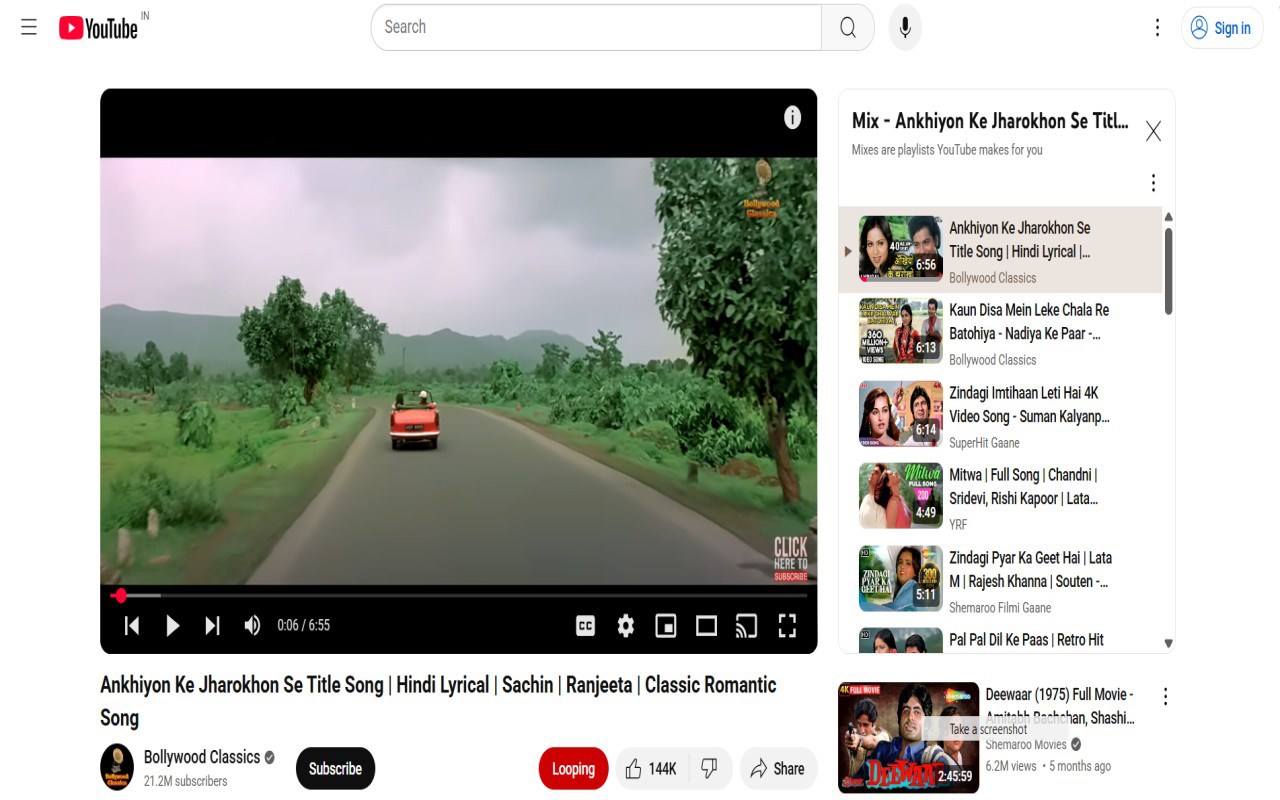This screenshot has width=1280, height=800.
Task: Cast video to TV
Action: (747, 626)
